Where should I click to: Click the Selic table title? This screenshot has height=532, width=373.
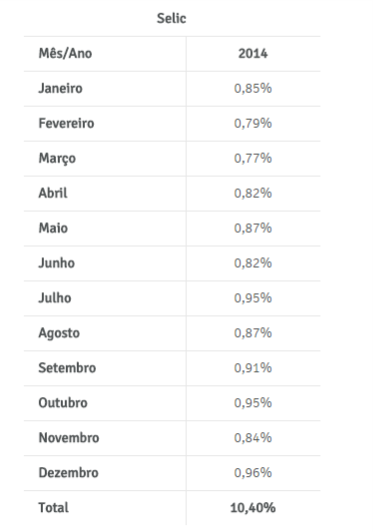171,18
